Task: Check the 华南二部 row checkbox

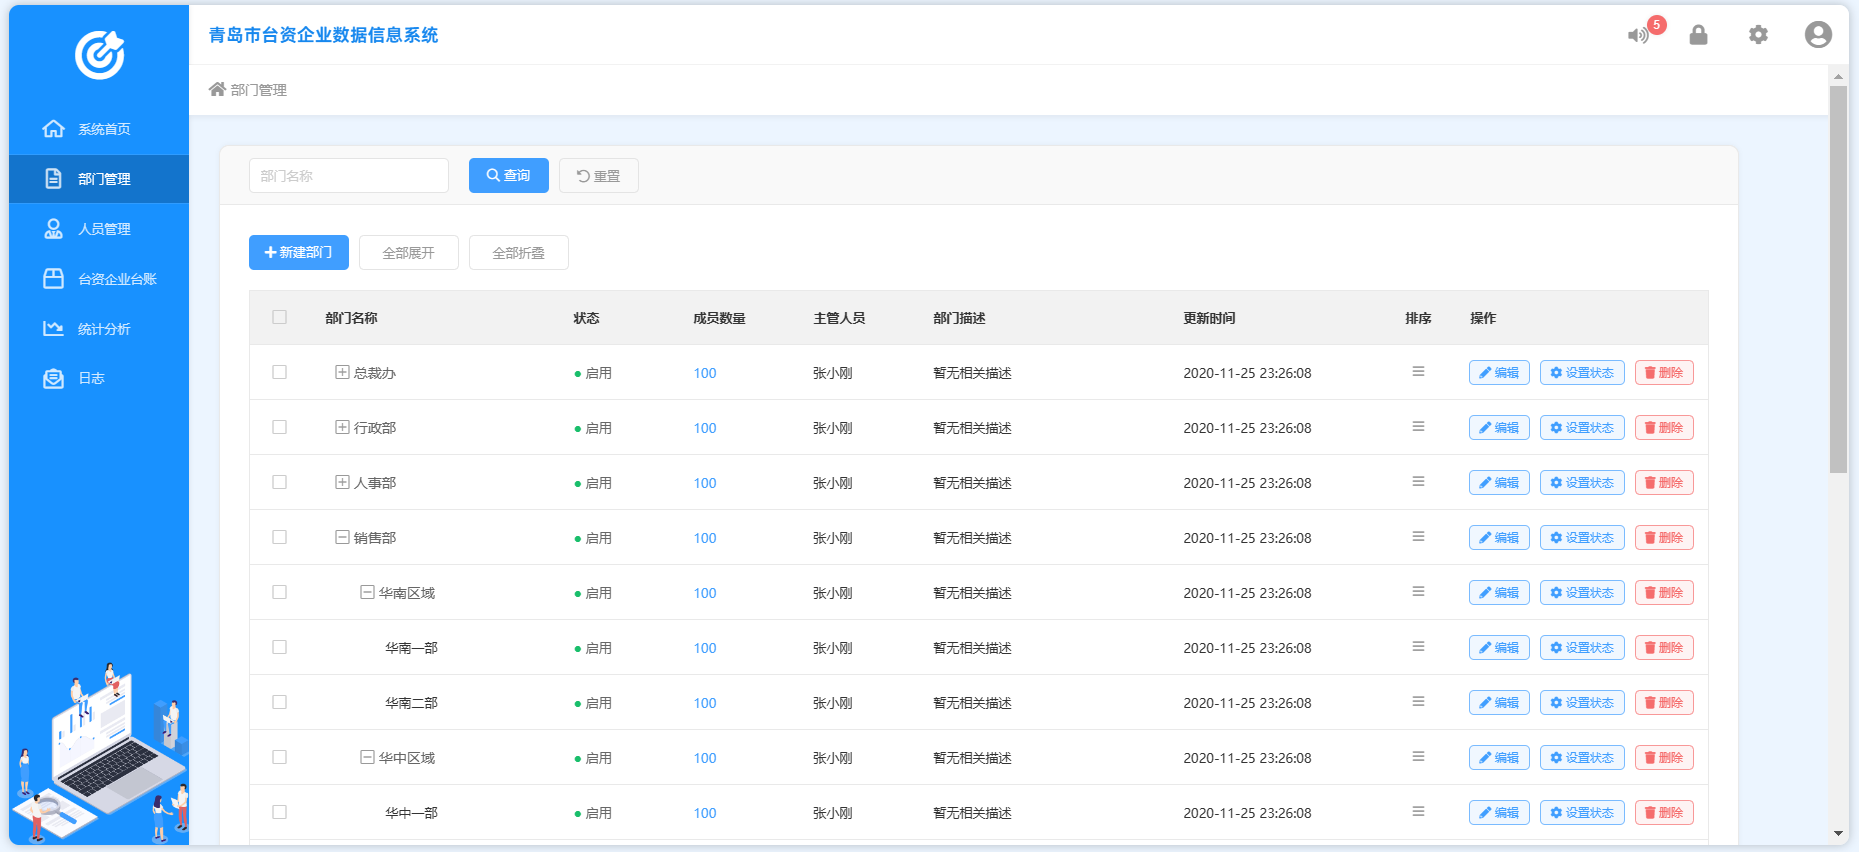Action: coord(279,702)
